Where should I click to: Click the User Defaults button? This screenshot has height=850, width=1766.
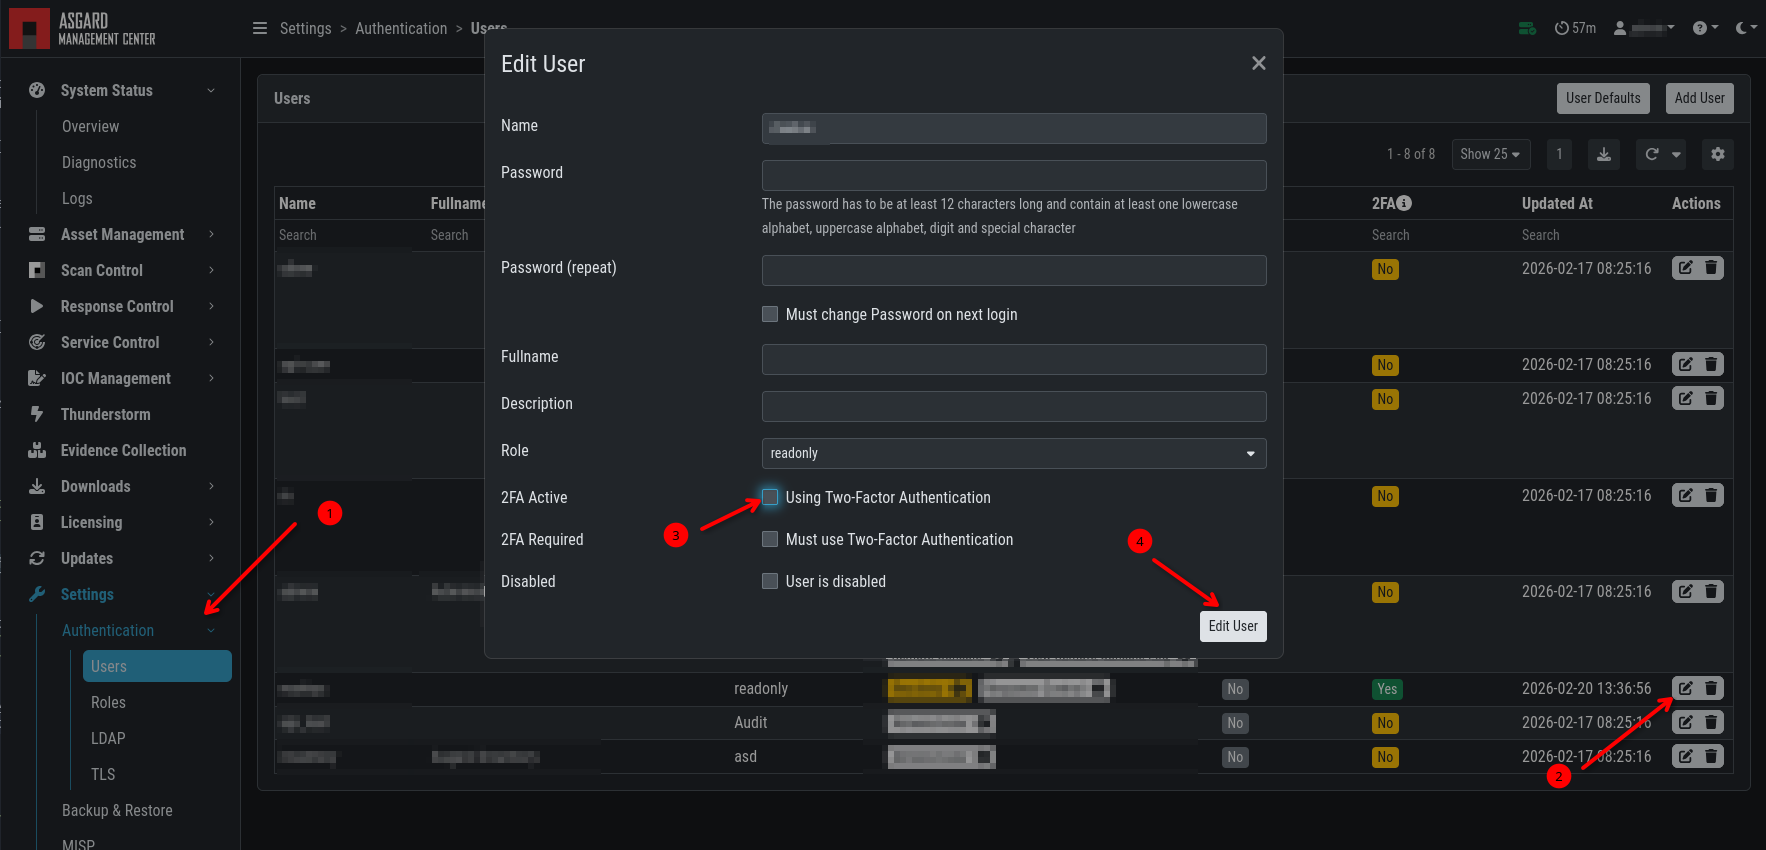(1603, 98)
